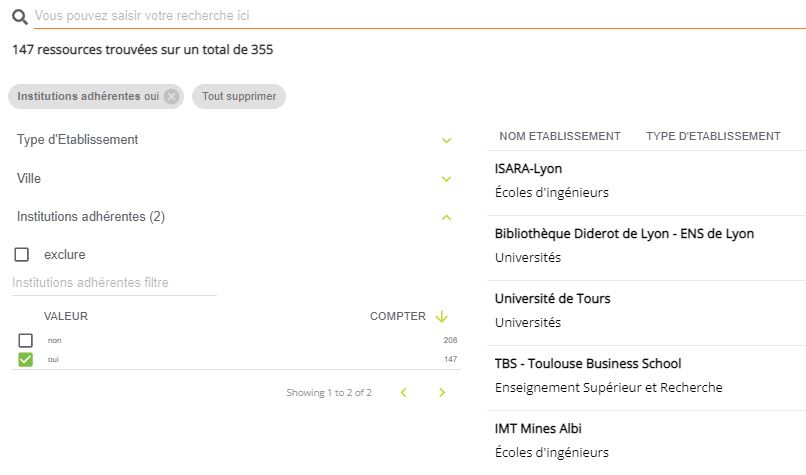The image size is (806, 475).
Task: Expand the Type d'Etablissement filter
Action: 446,140
